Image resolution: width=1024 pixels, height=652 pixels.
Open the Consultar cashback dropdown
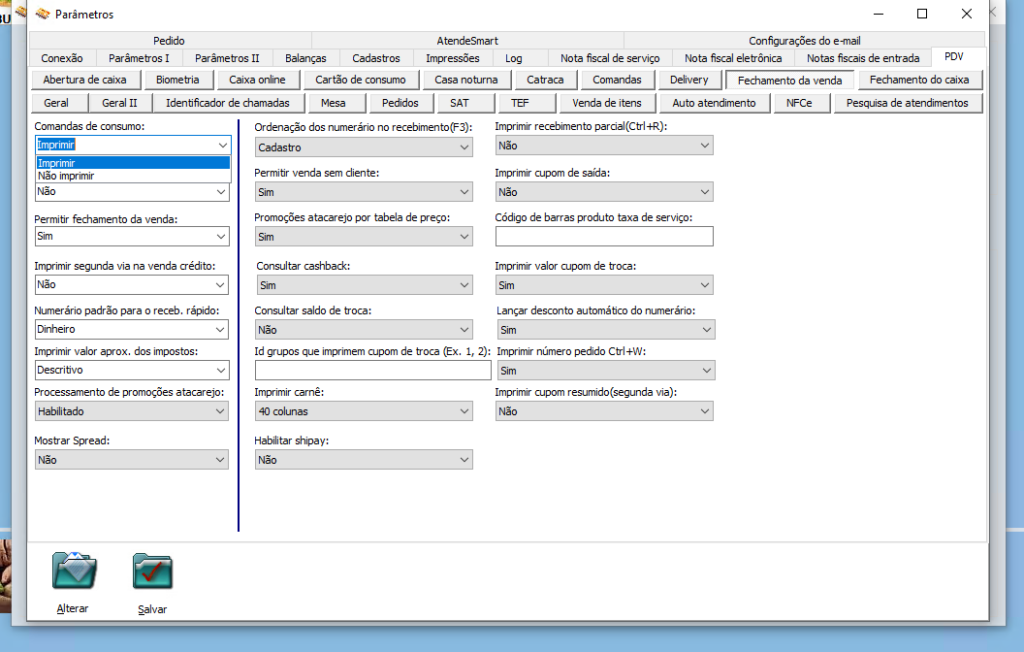click(364, 285)
